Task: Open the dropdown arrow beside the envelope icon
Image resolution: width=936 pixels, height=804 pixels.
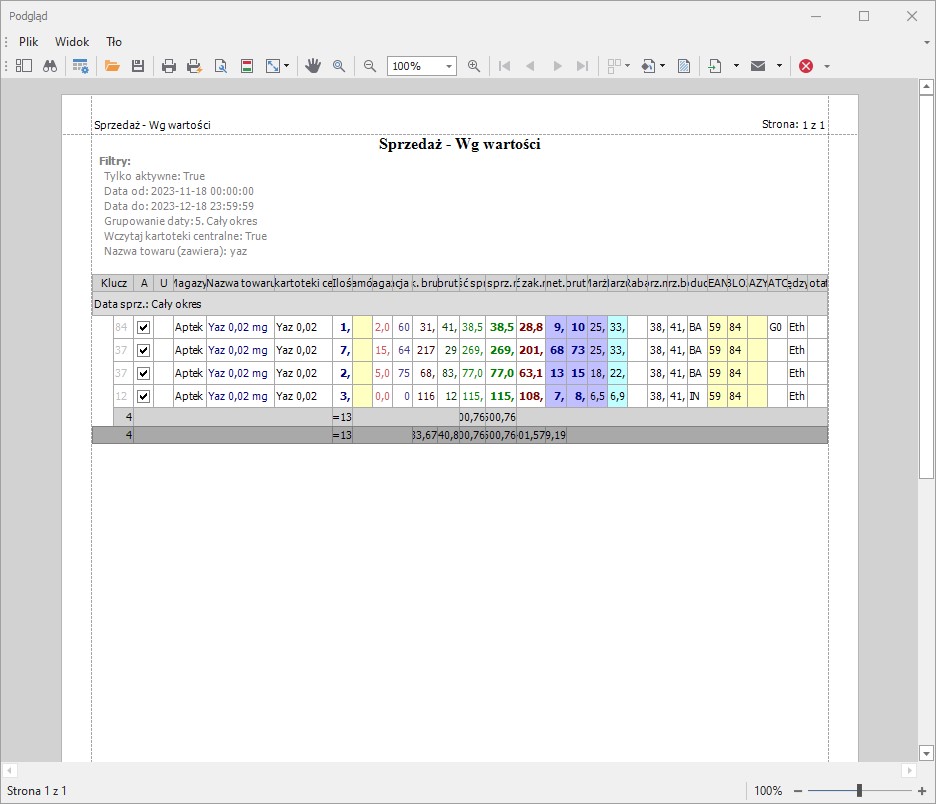Action: tap(779, 66)
